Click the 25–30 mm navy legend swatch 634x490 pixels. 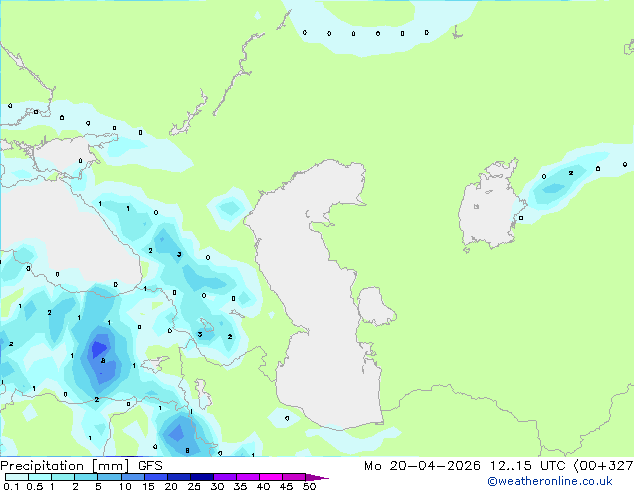click(x=202, y=477)
